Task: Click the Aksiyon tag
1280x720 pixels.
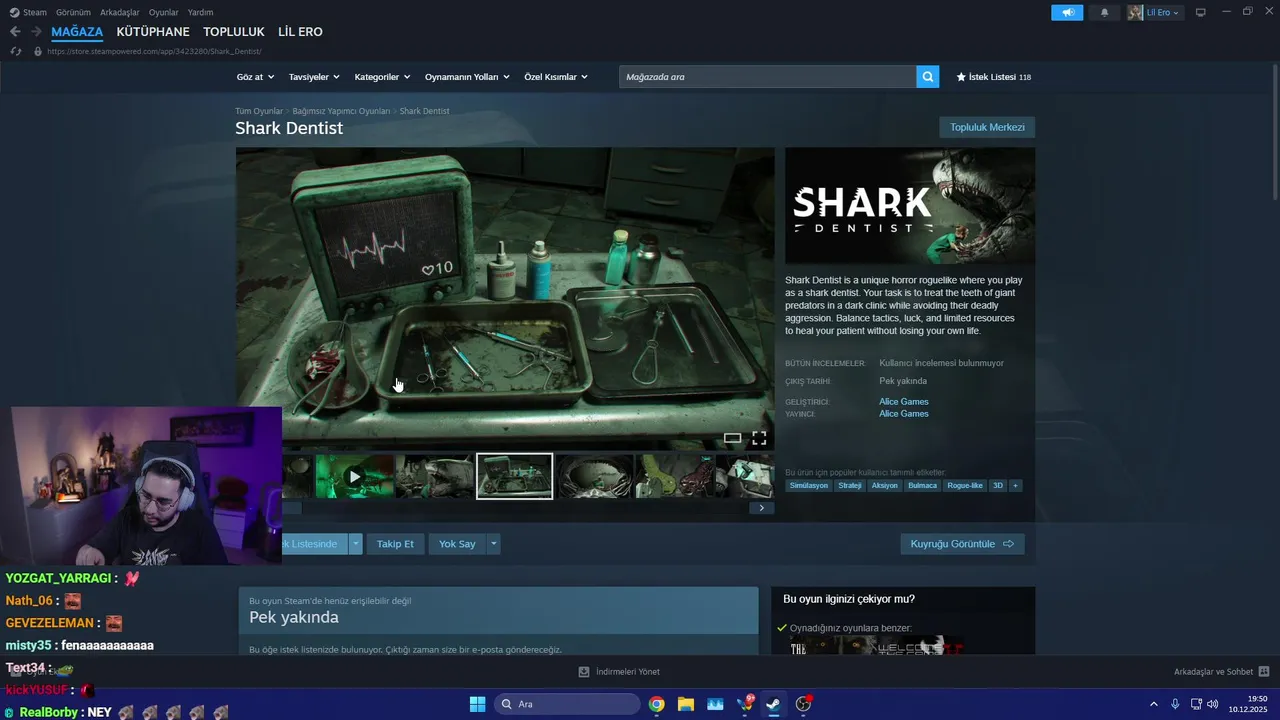Action: pos(885,485)
